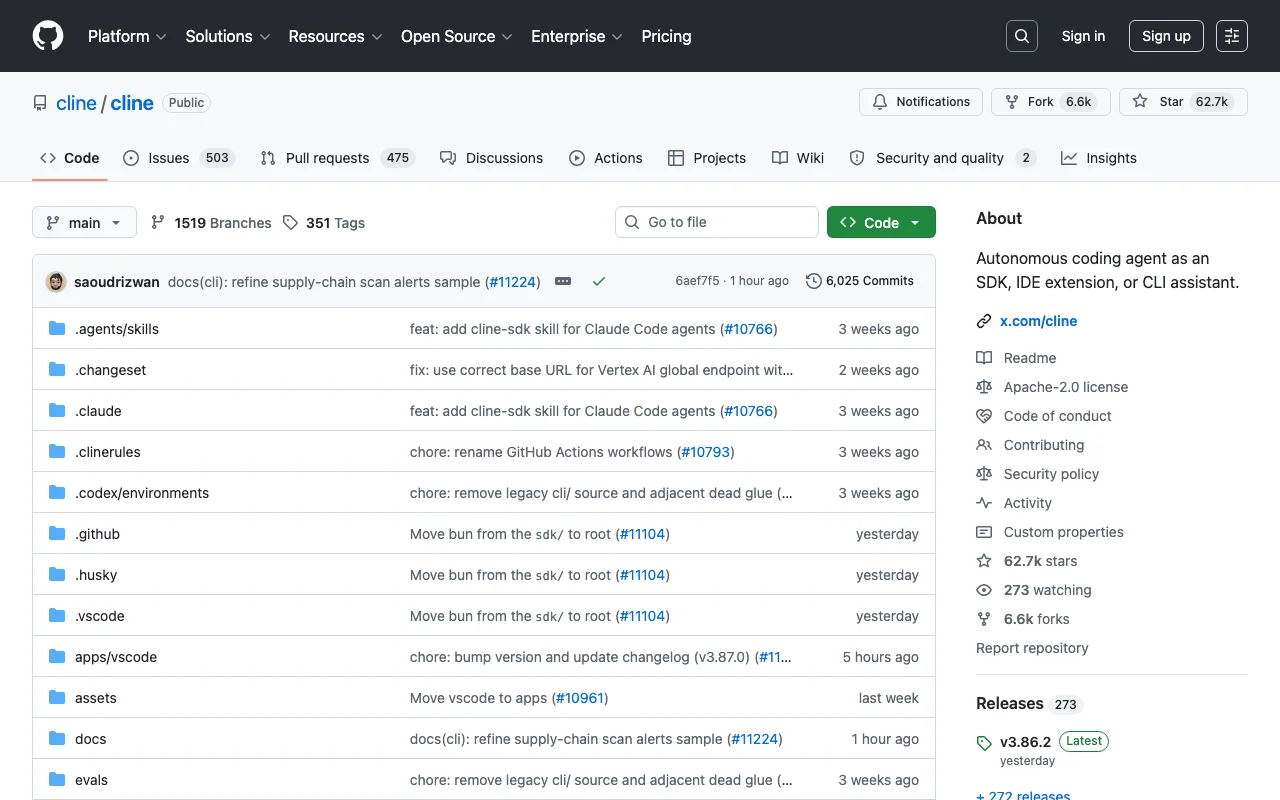
Task: Open the .github folder icon
Action: [57, 534]
